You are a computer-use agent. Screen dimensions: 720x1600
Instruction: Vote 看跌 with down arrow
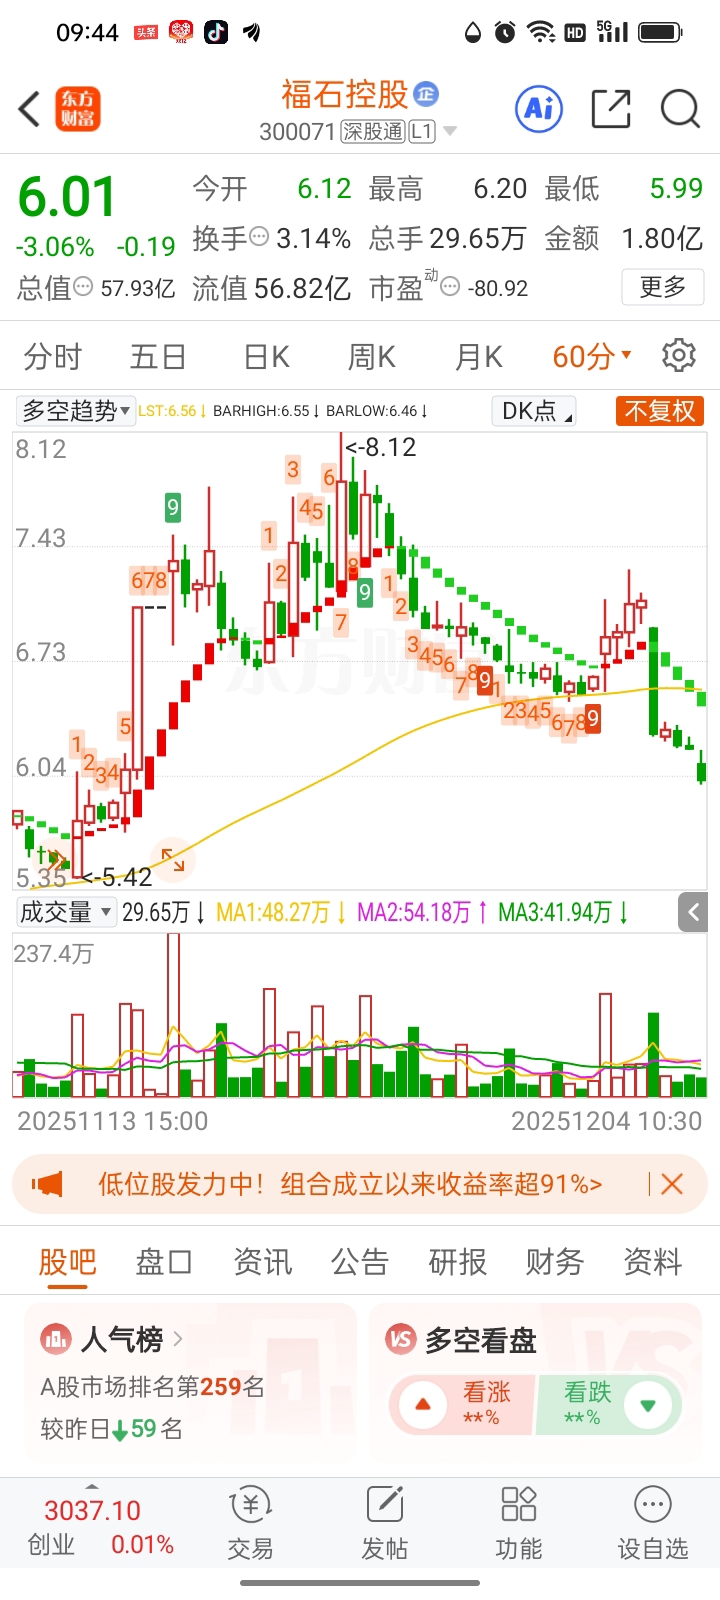click(647, 1404)
